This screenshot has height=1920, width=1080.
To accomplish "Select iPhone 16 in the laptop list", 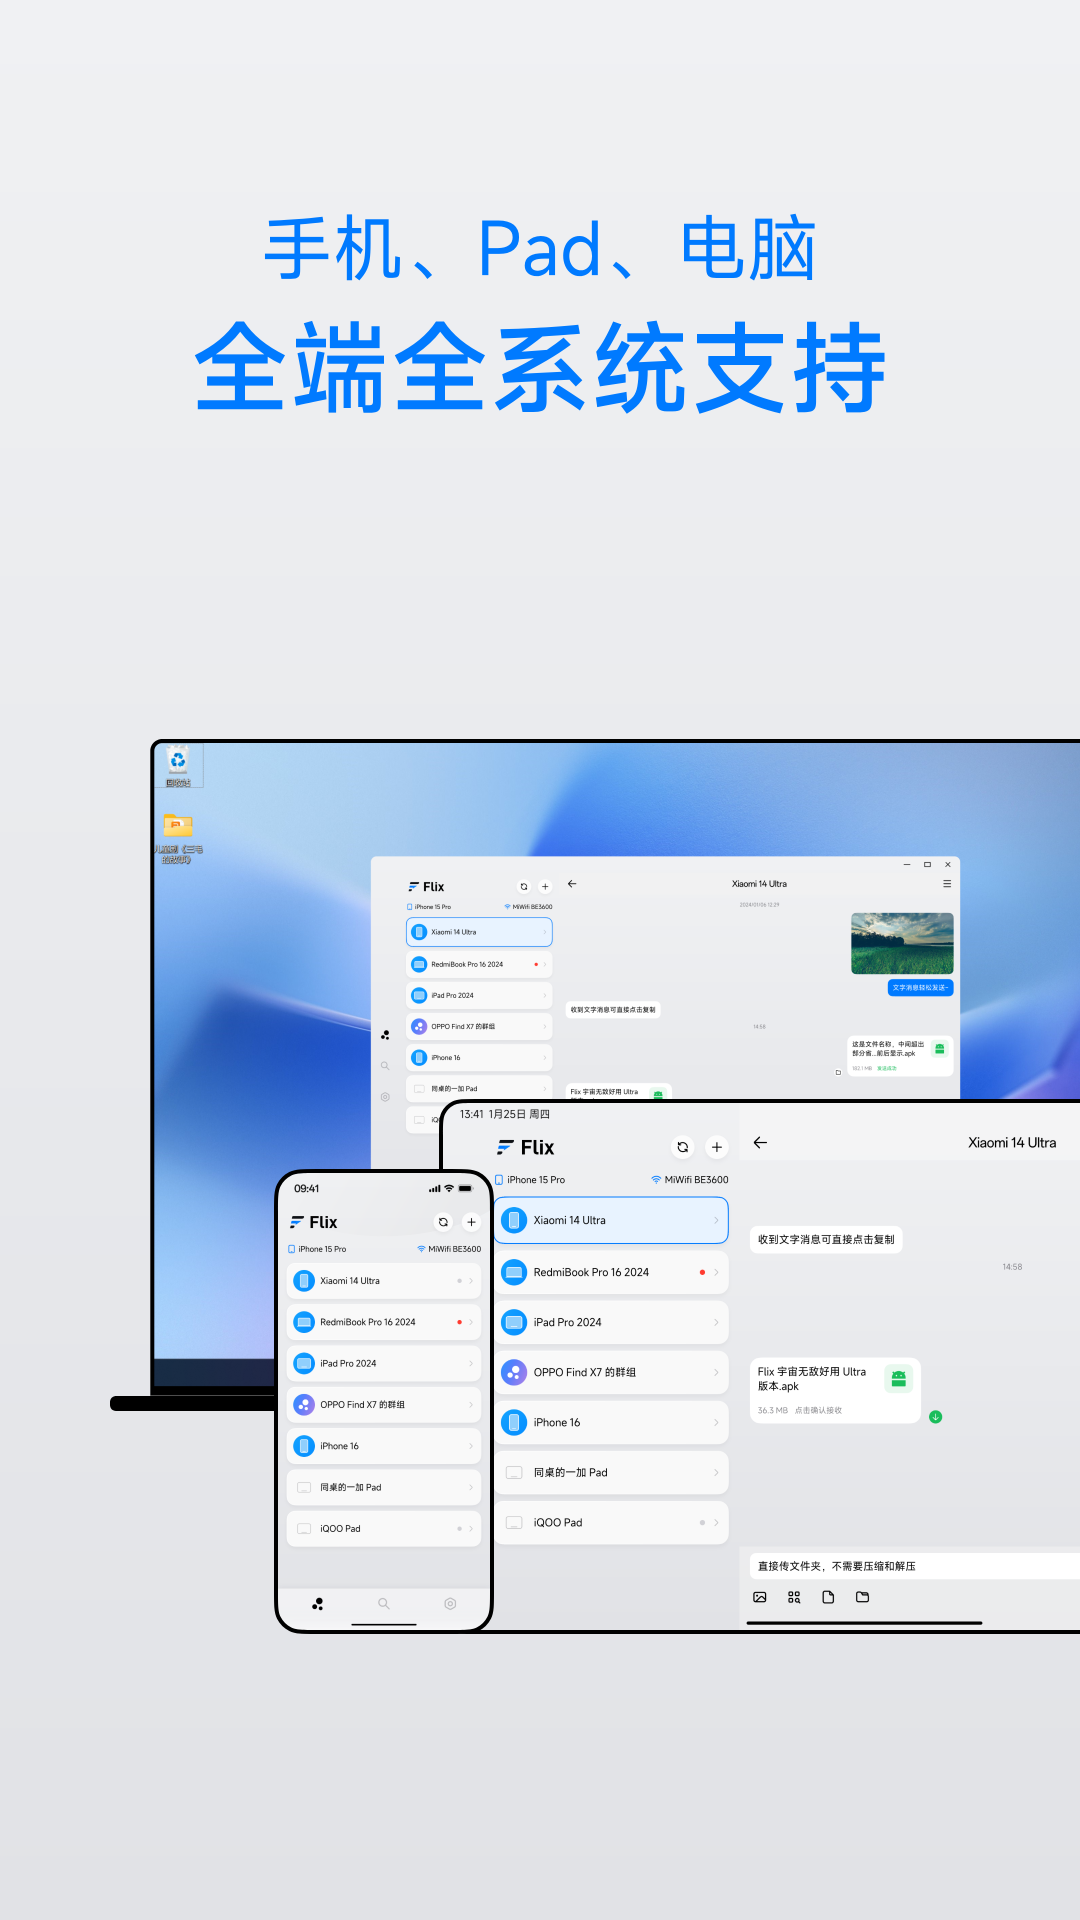I will 479,1057.
